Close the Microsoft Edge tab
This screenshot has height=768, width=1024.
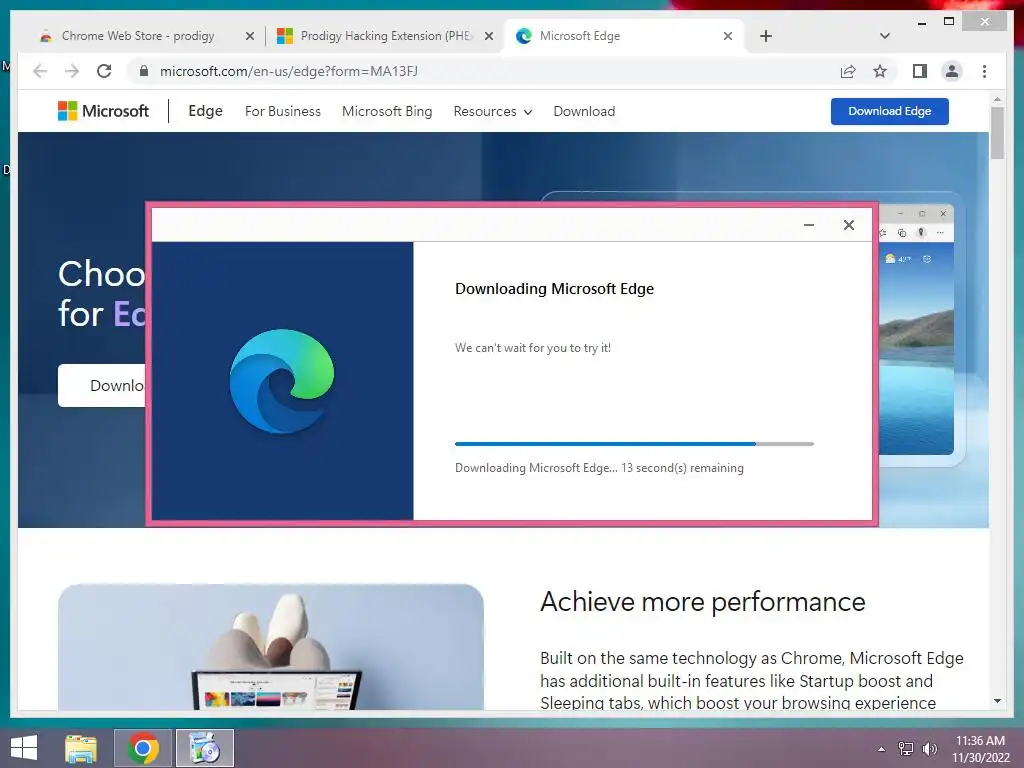[728, 36]
